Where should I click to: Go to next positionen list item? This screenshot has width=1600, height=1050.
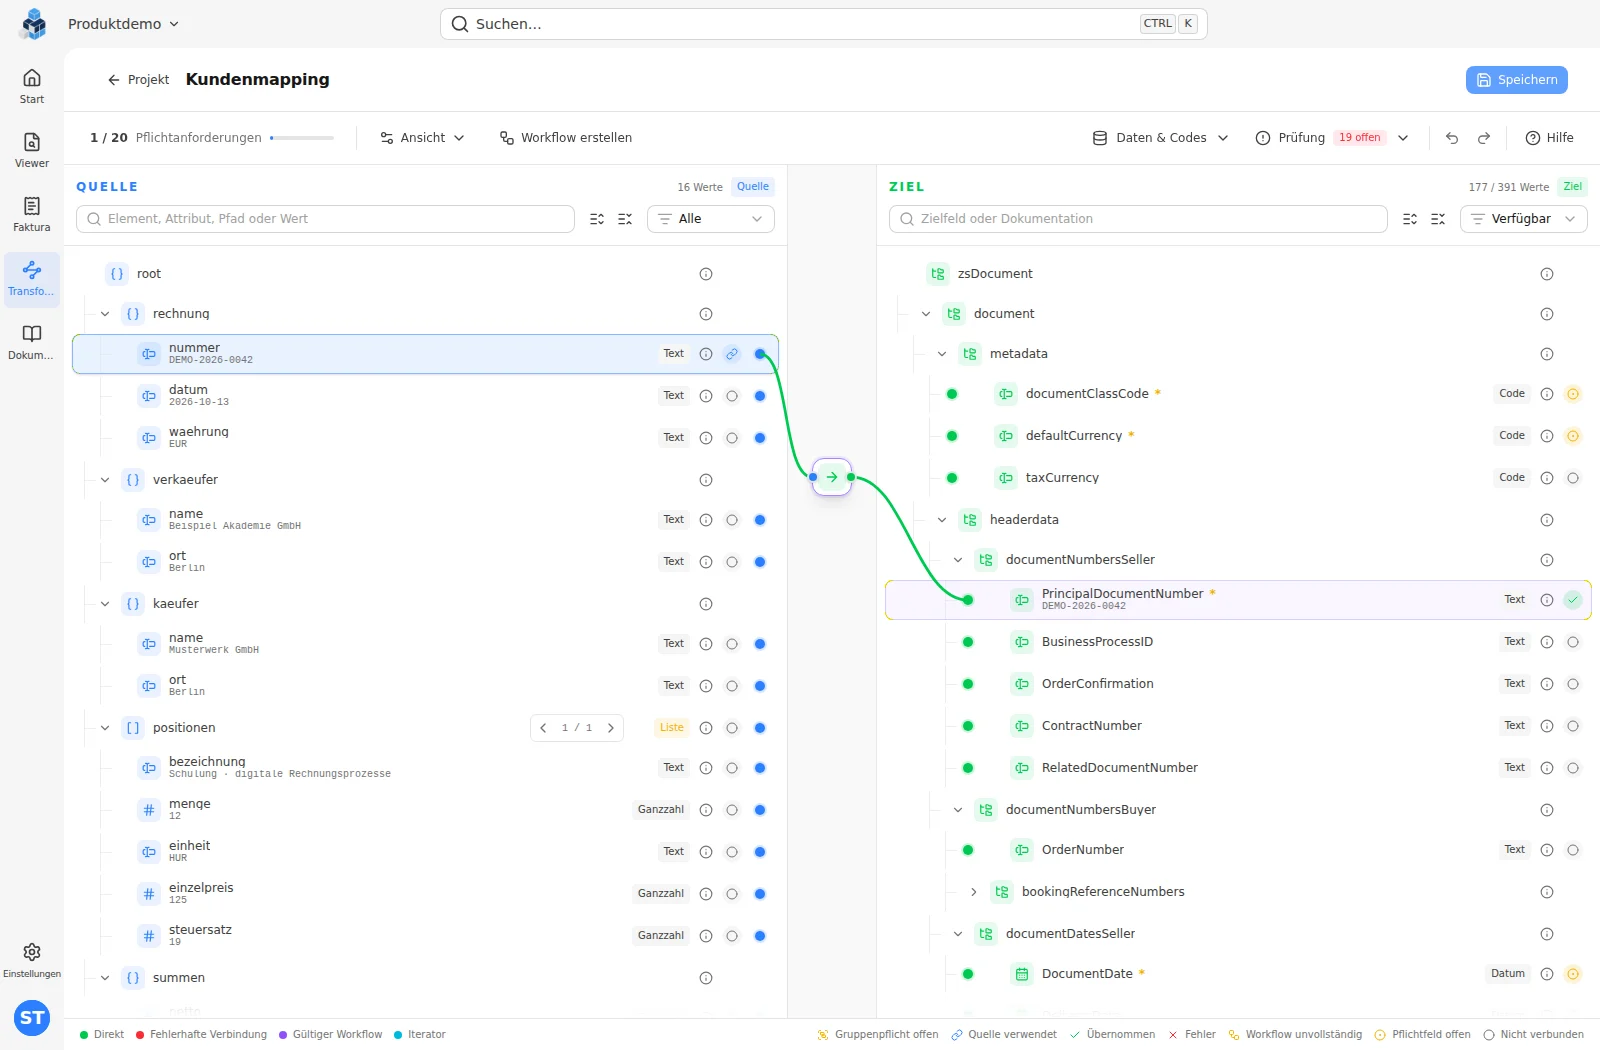(x=611, y=728)
